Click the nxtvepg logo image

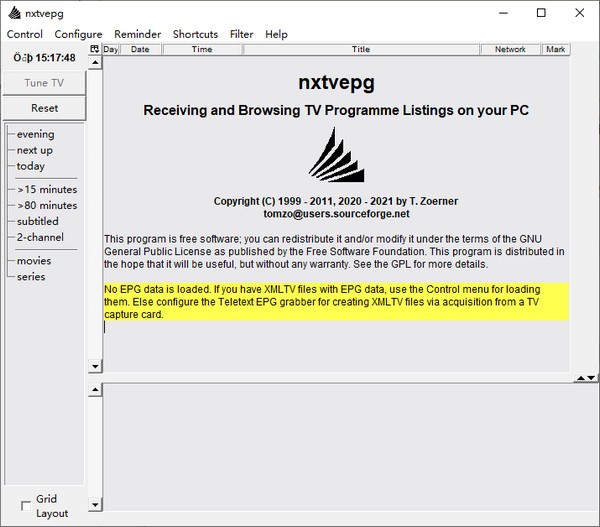click(x=337, y=155)
